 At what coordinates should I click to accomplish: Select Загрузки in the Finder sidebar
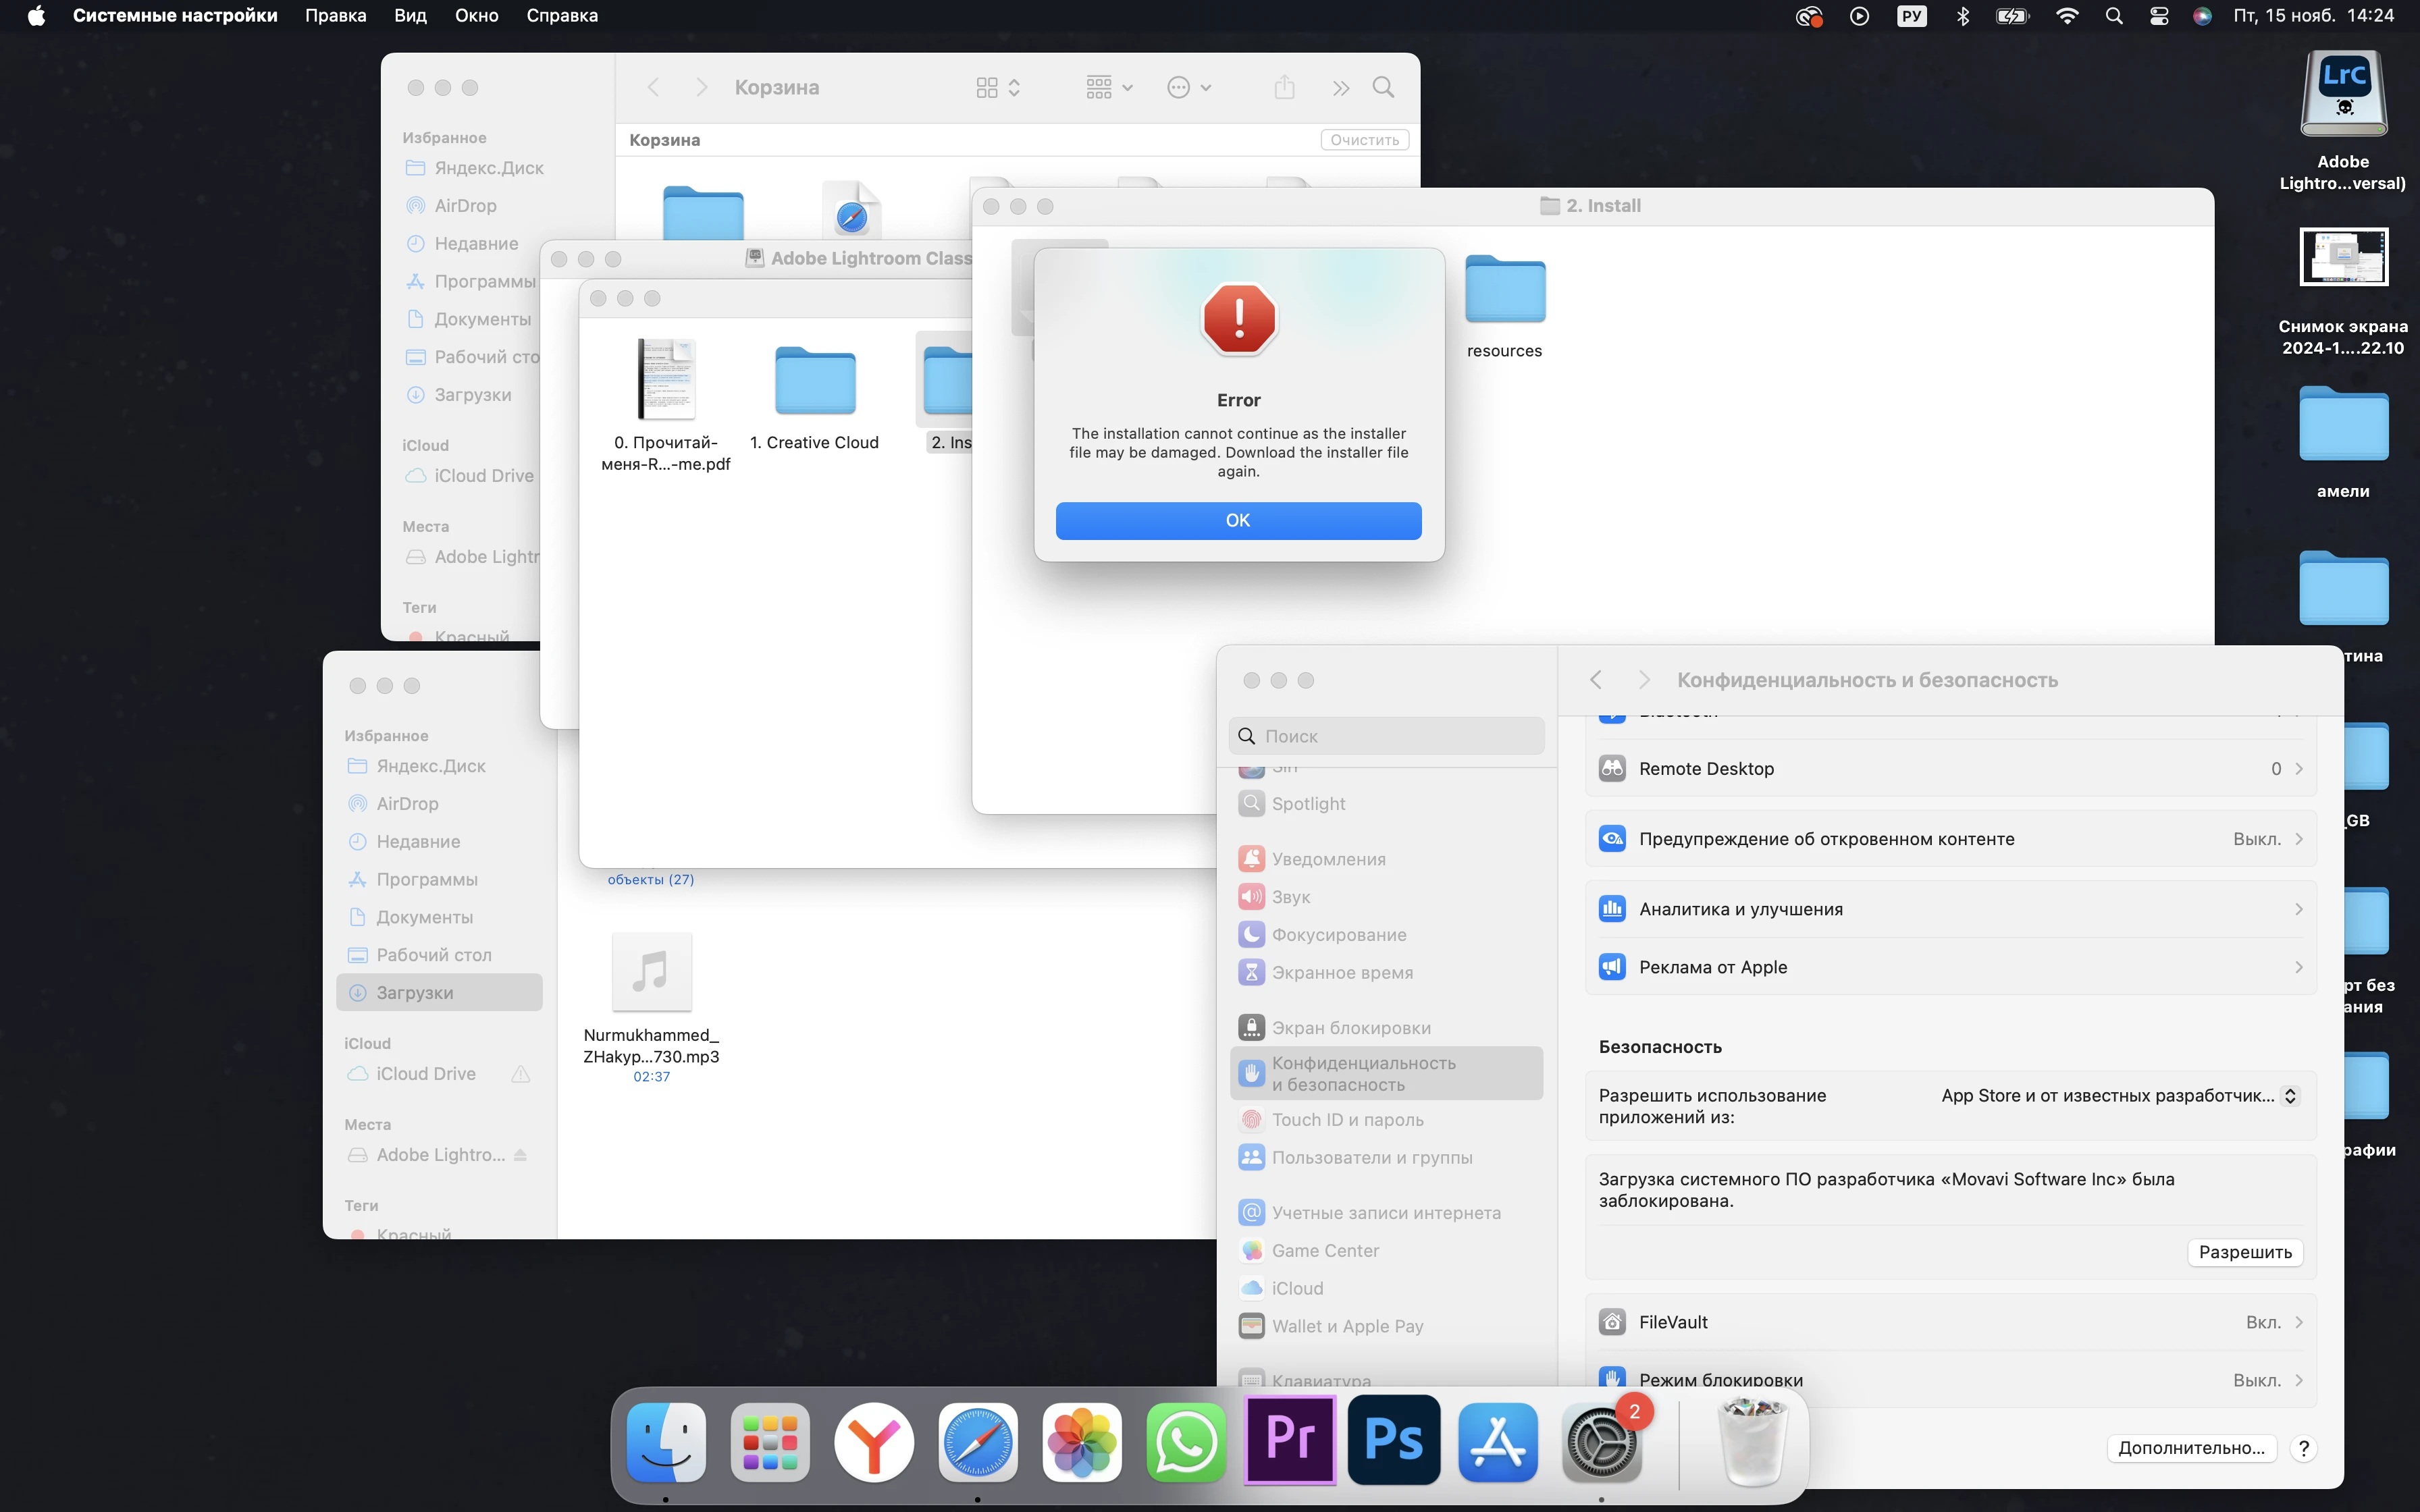coord(440,993)
